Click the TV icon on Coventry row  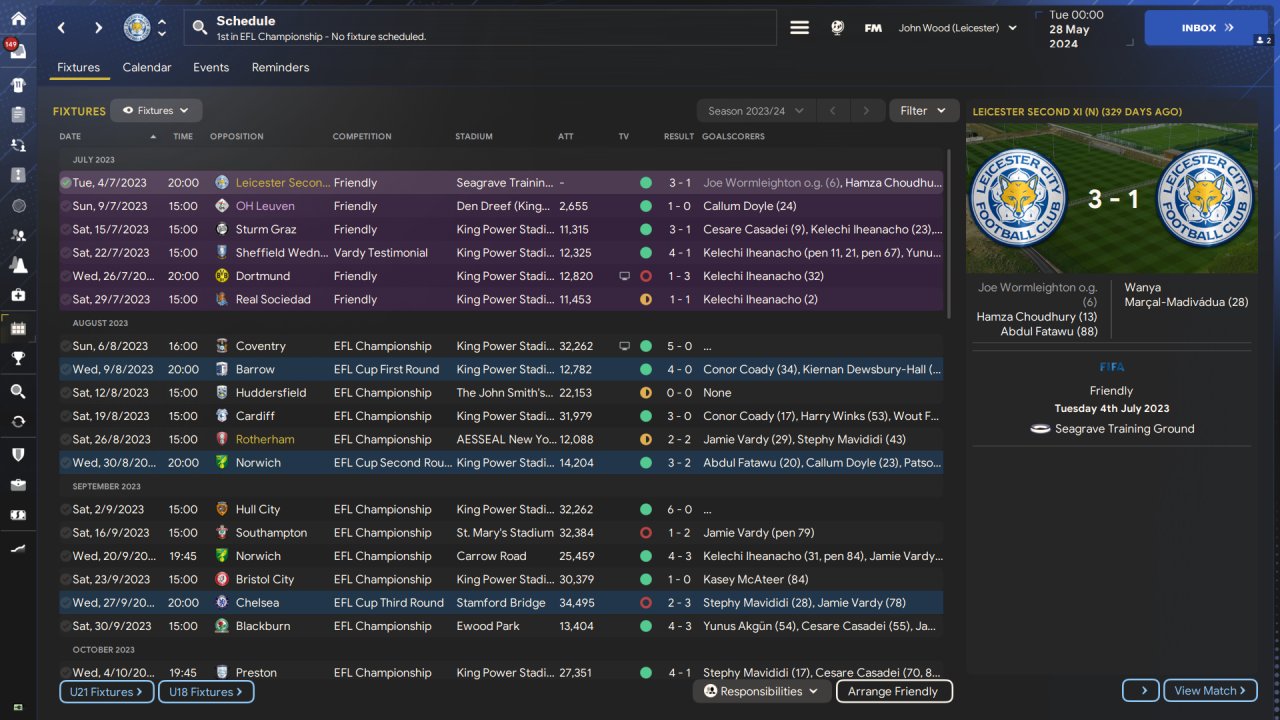coord(625,346)
